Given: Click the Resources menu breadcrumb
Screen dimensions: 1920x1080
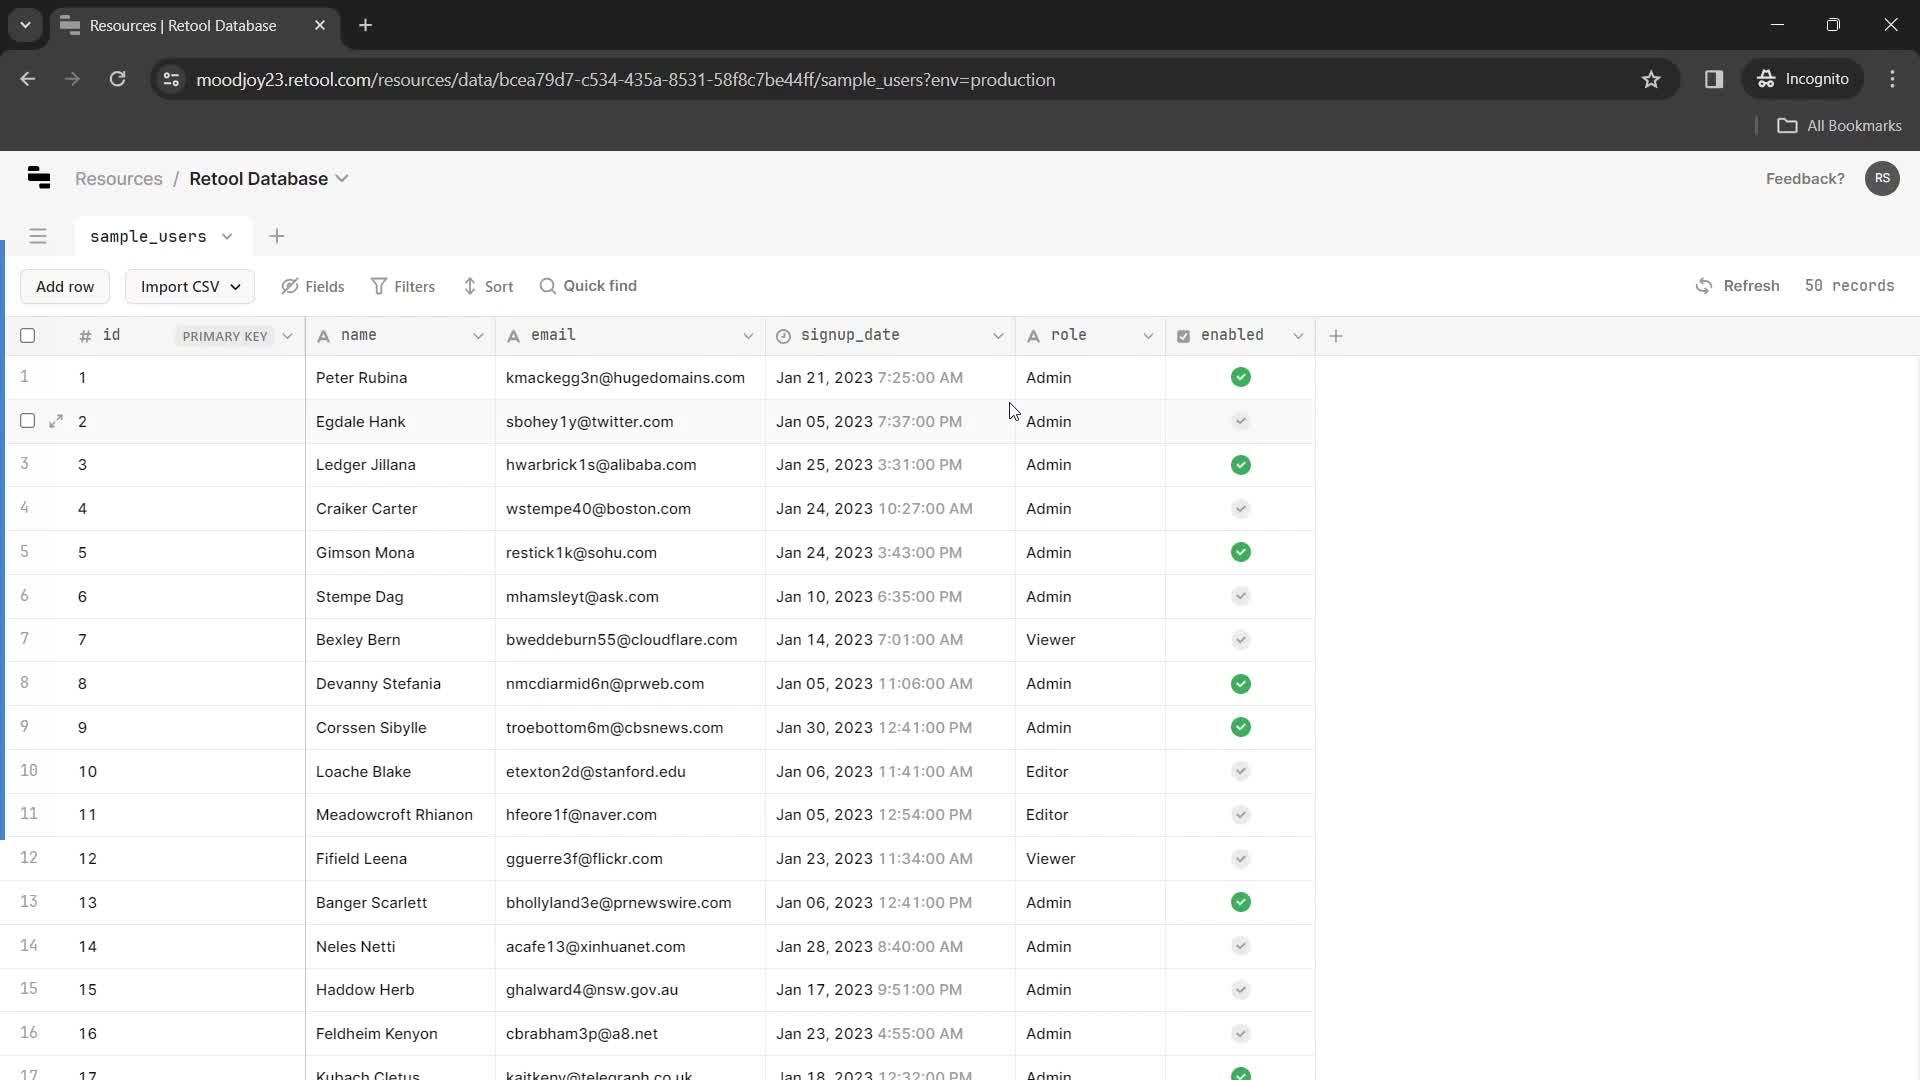Looking at the screenshot, I should (119, 178).
